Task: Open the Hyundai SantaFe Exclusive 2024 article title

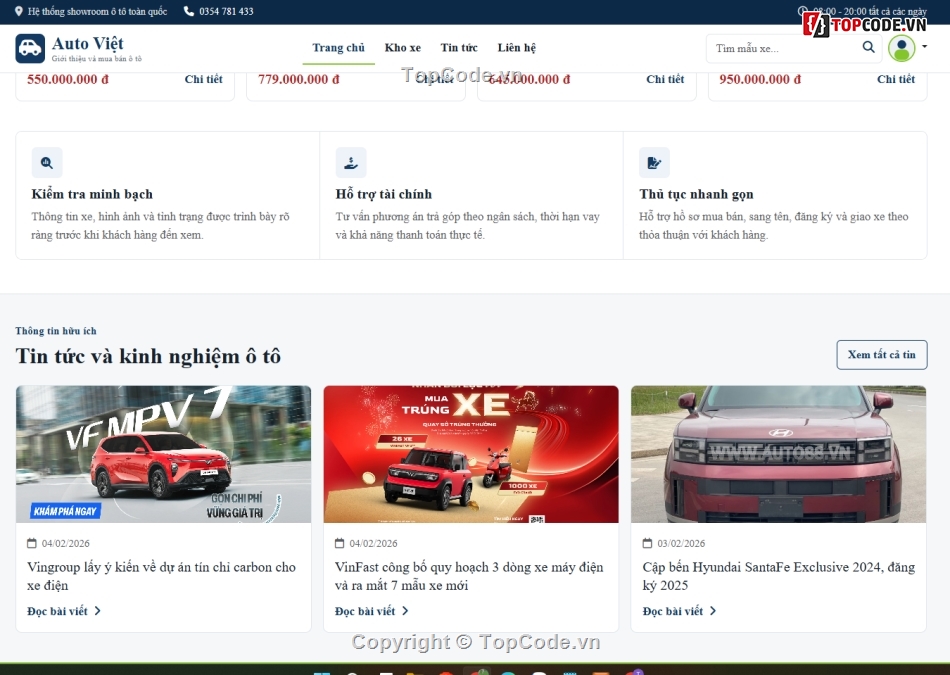Action: (779, 576)
